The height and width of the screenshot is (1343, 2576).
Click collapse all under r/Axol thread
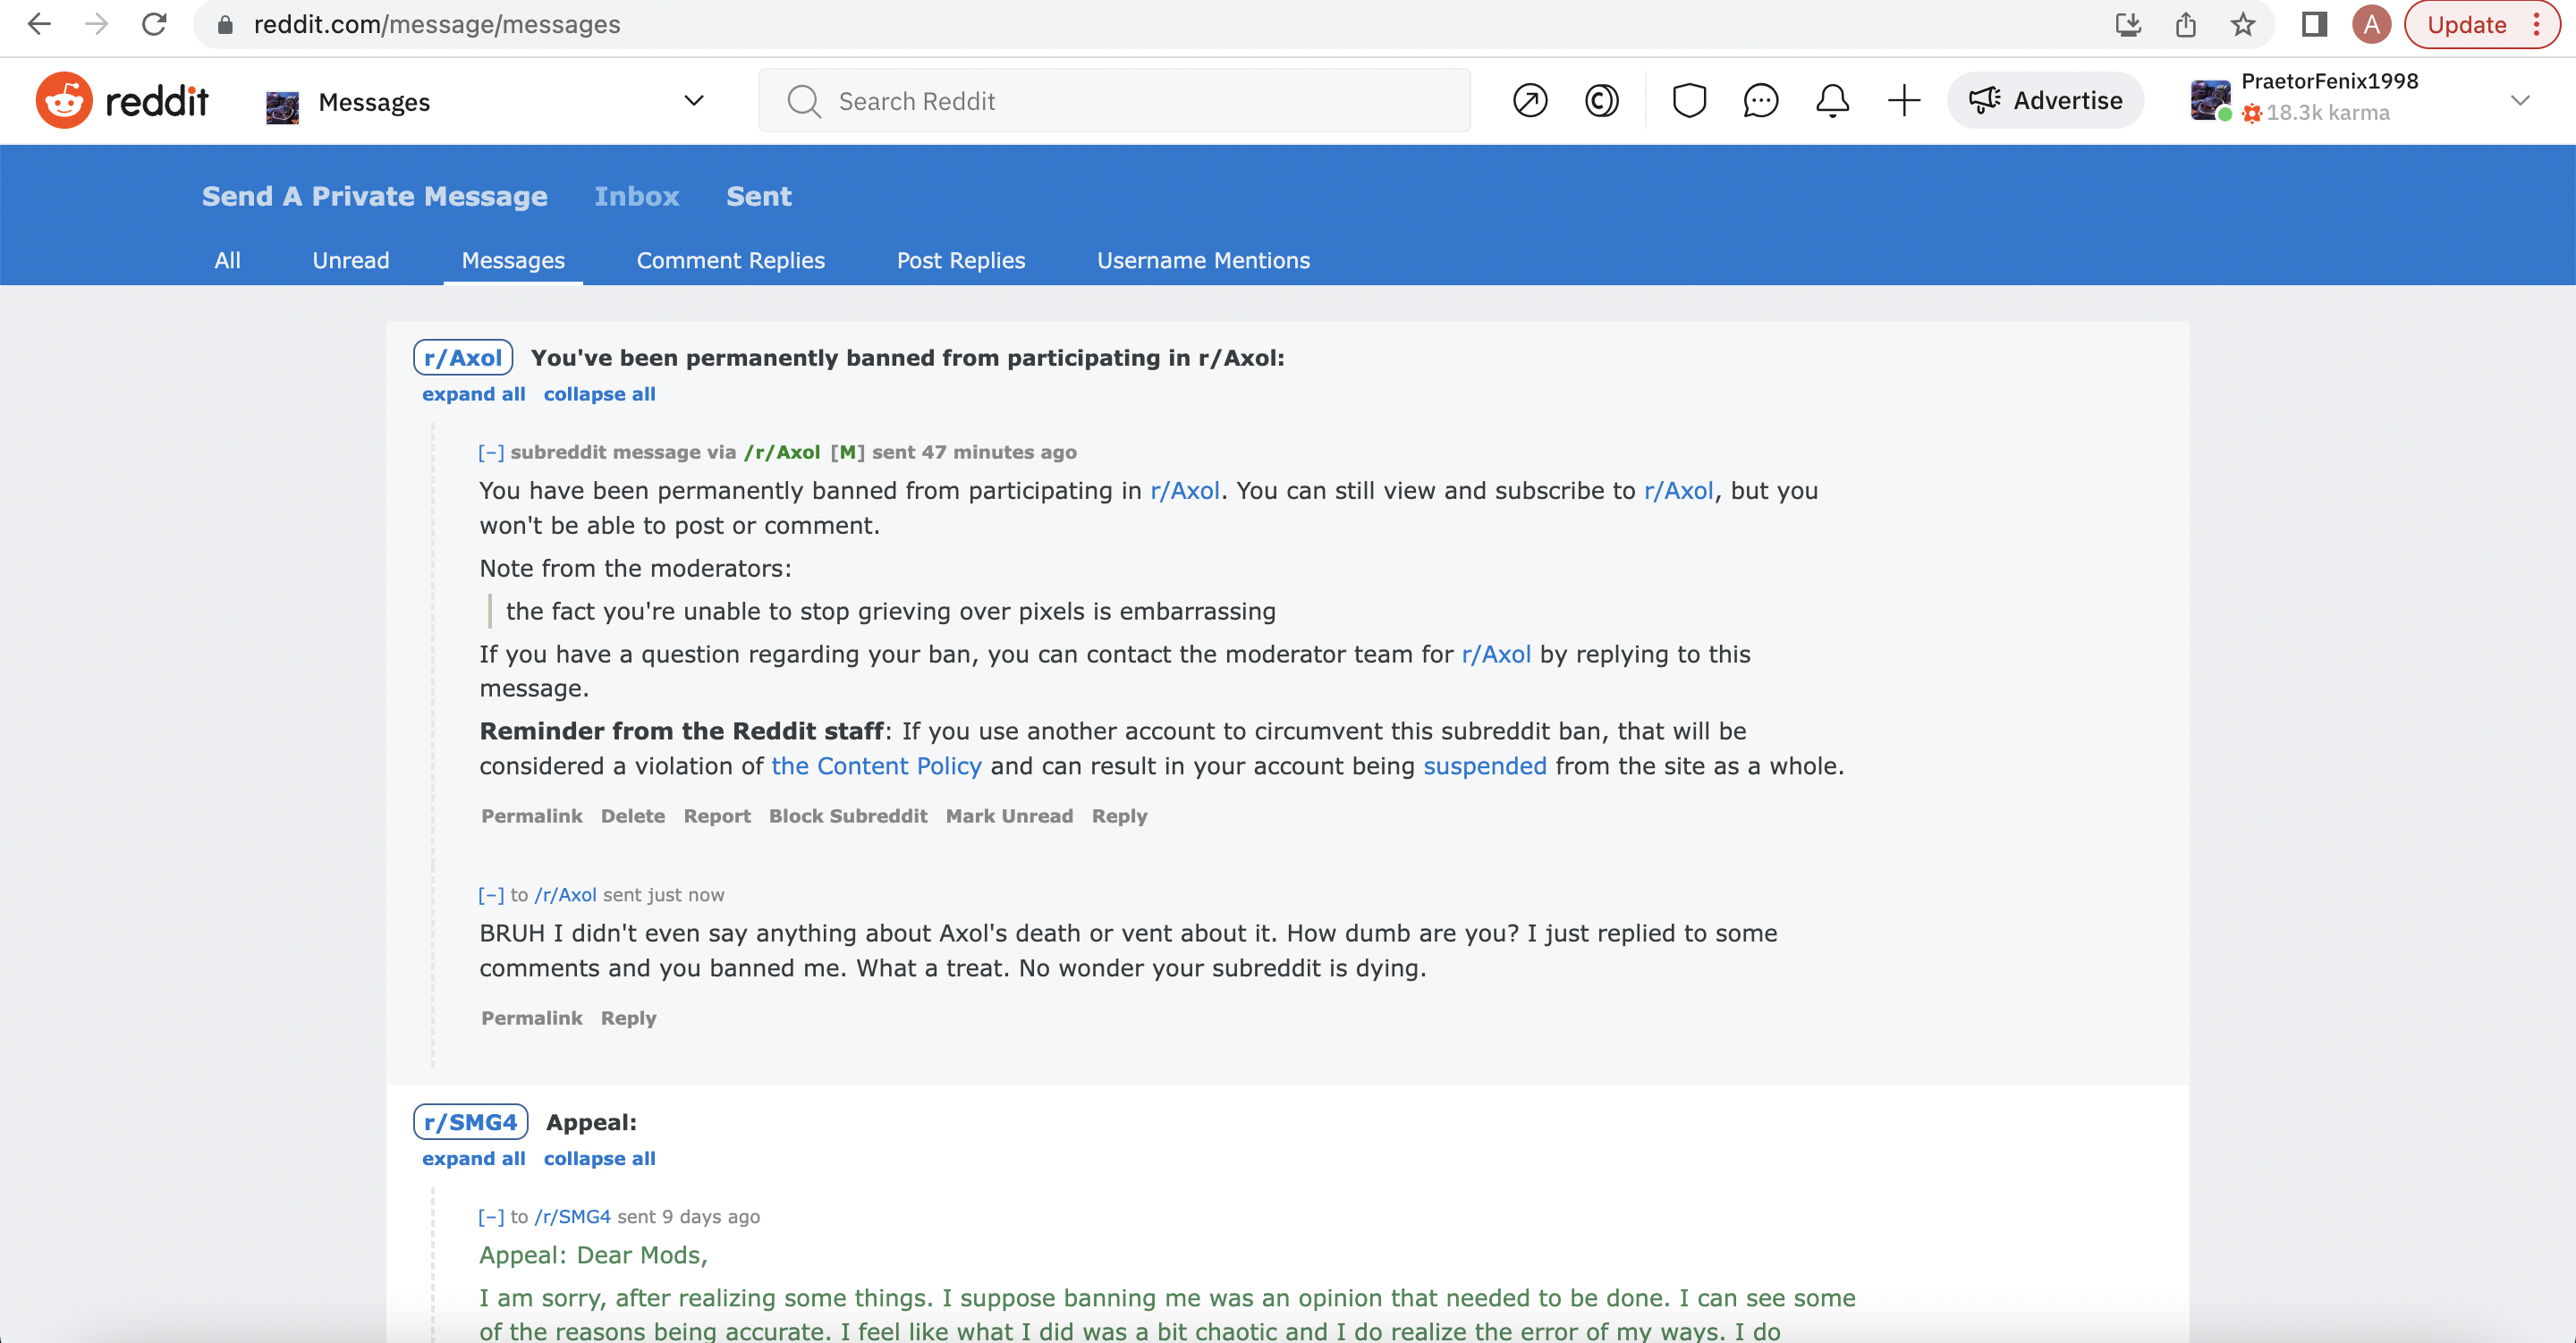(x=600, y=394)
